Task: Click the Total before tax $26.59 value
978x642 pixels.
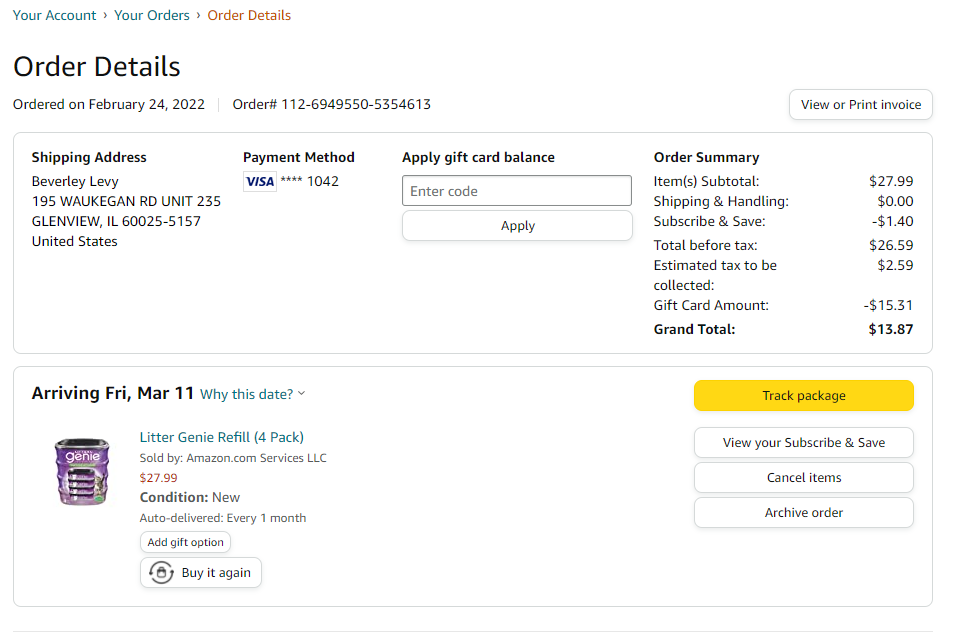Action: coord(891,245)
